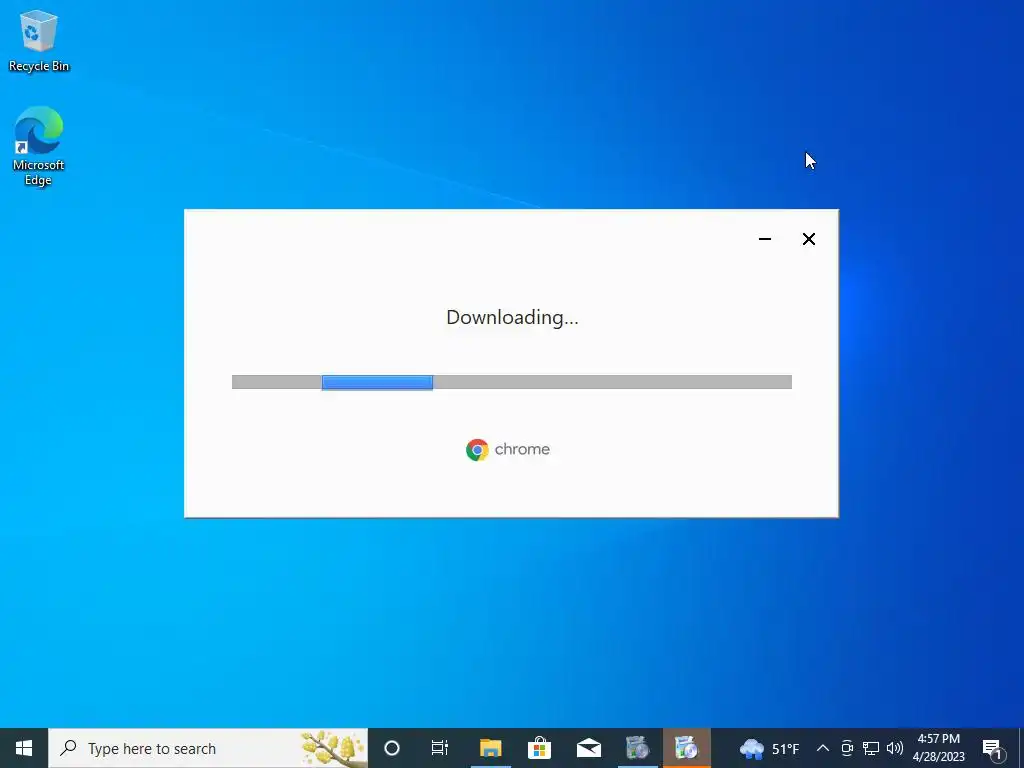Open Microsoft Store from the taskbar
This screenshot has height=768, width=1024.
[539, 748]
